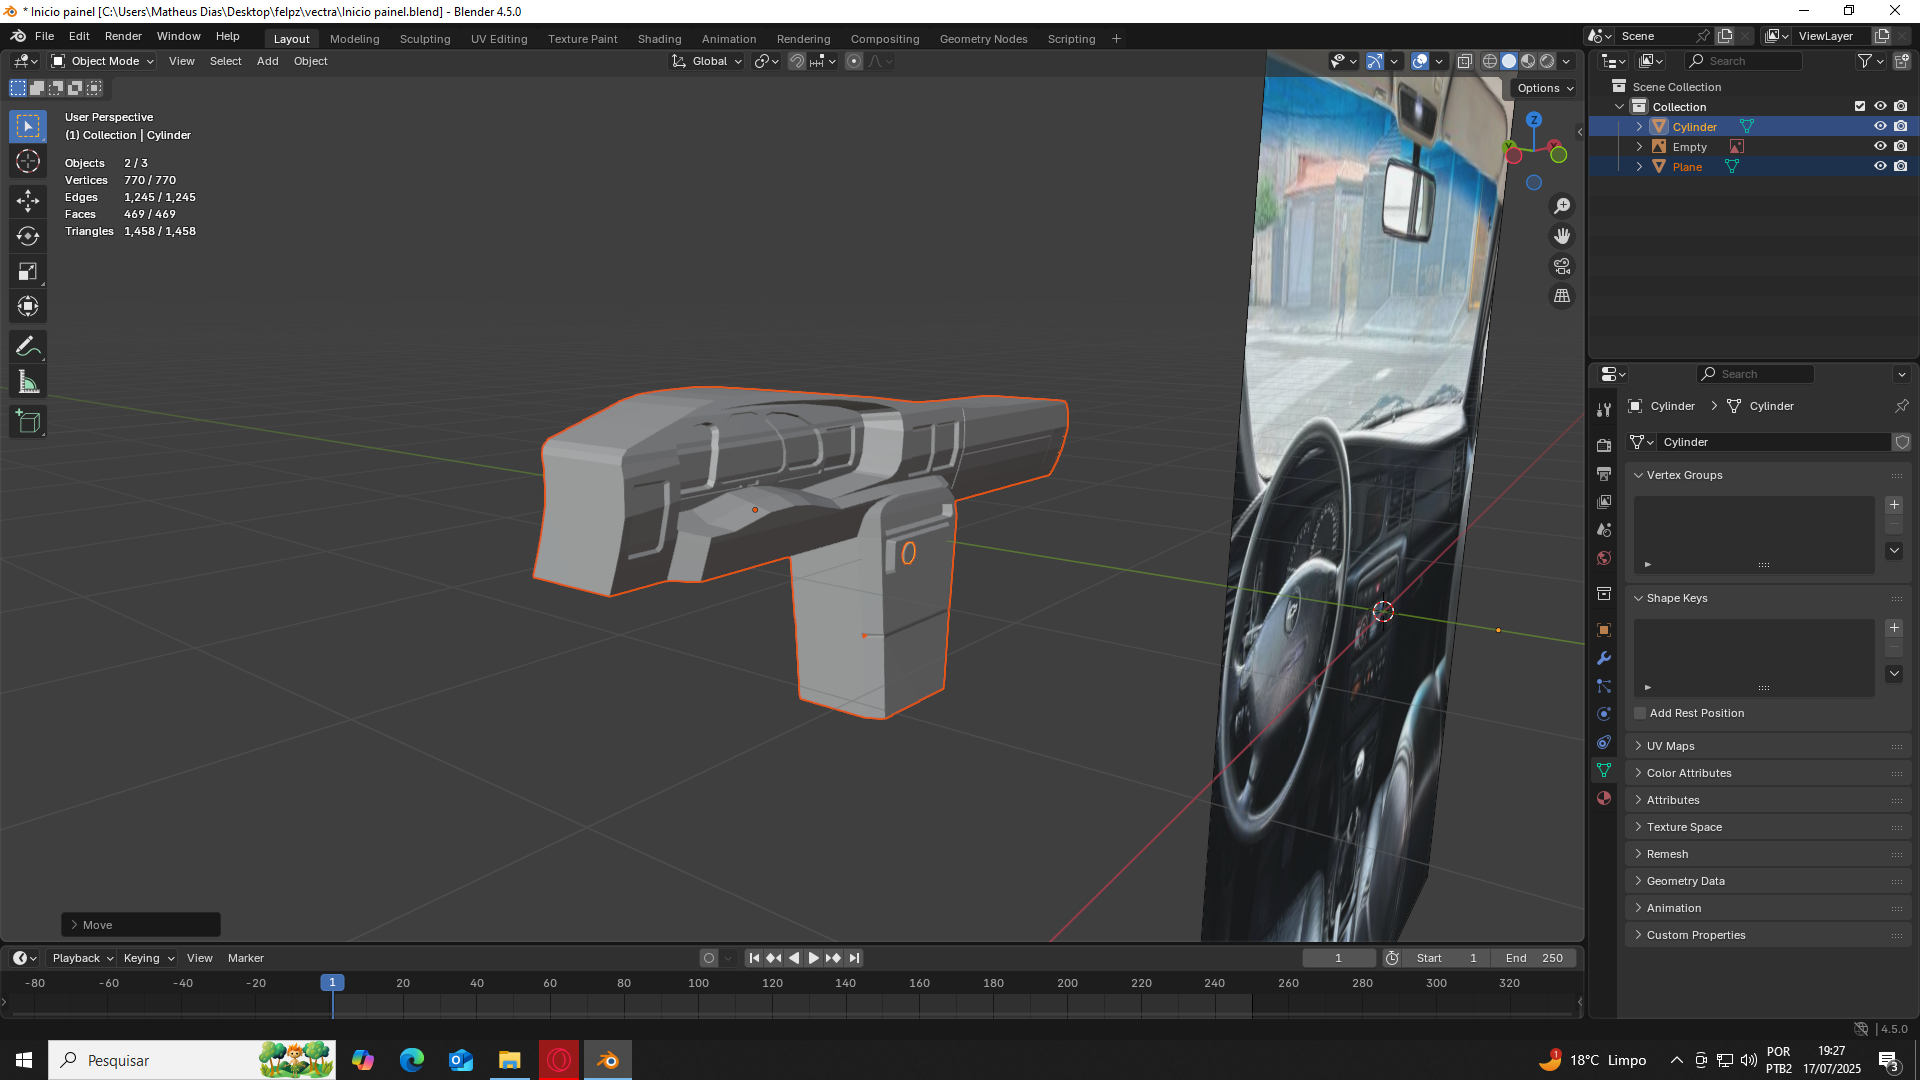The height and width of the screenshot is (1080, 1920).
Task: Choose the Measure tool
Action: coord(28,382)
